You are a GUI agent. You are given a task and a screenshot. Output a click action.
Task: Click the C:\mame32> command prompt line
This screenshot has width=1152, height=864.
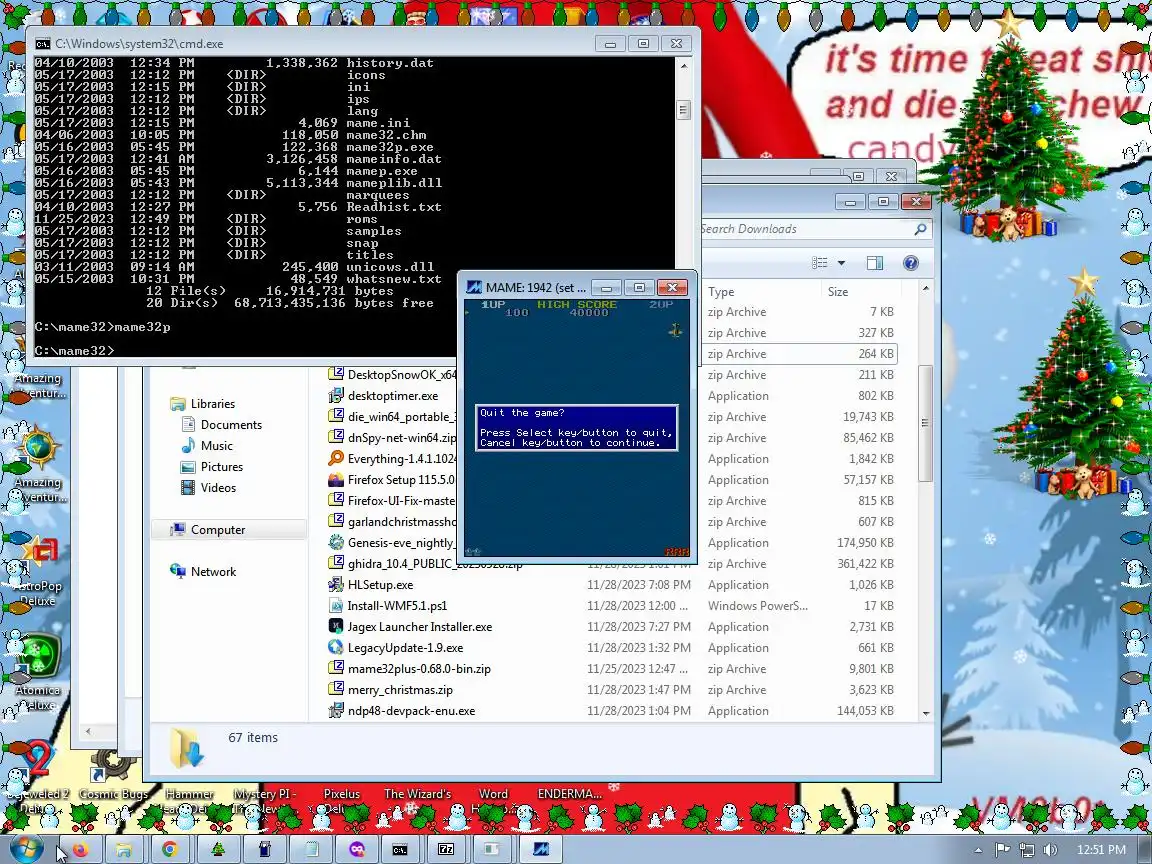pyautogui.click(x=74, y=350)
